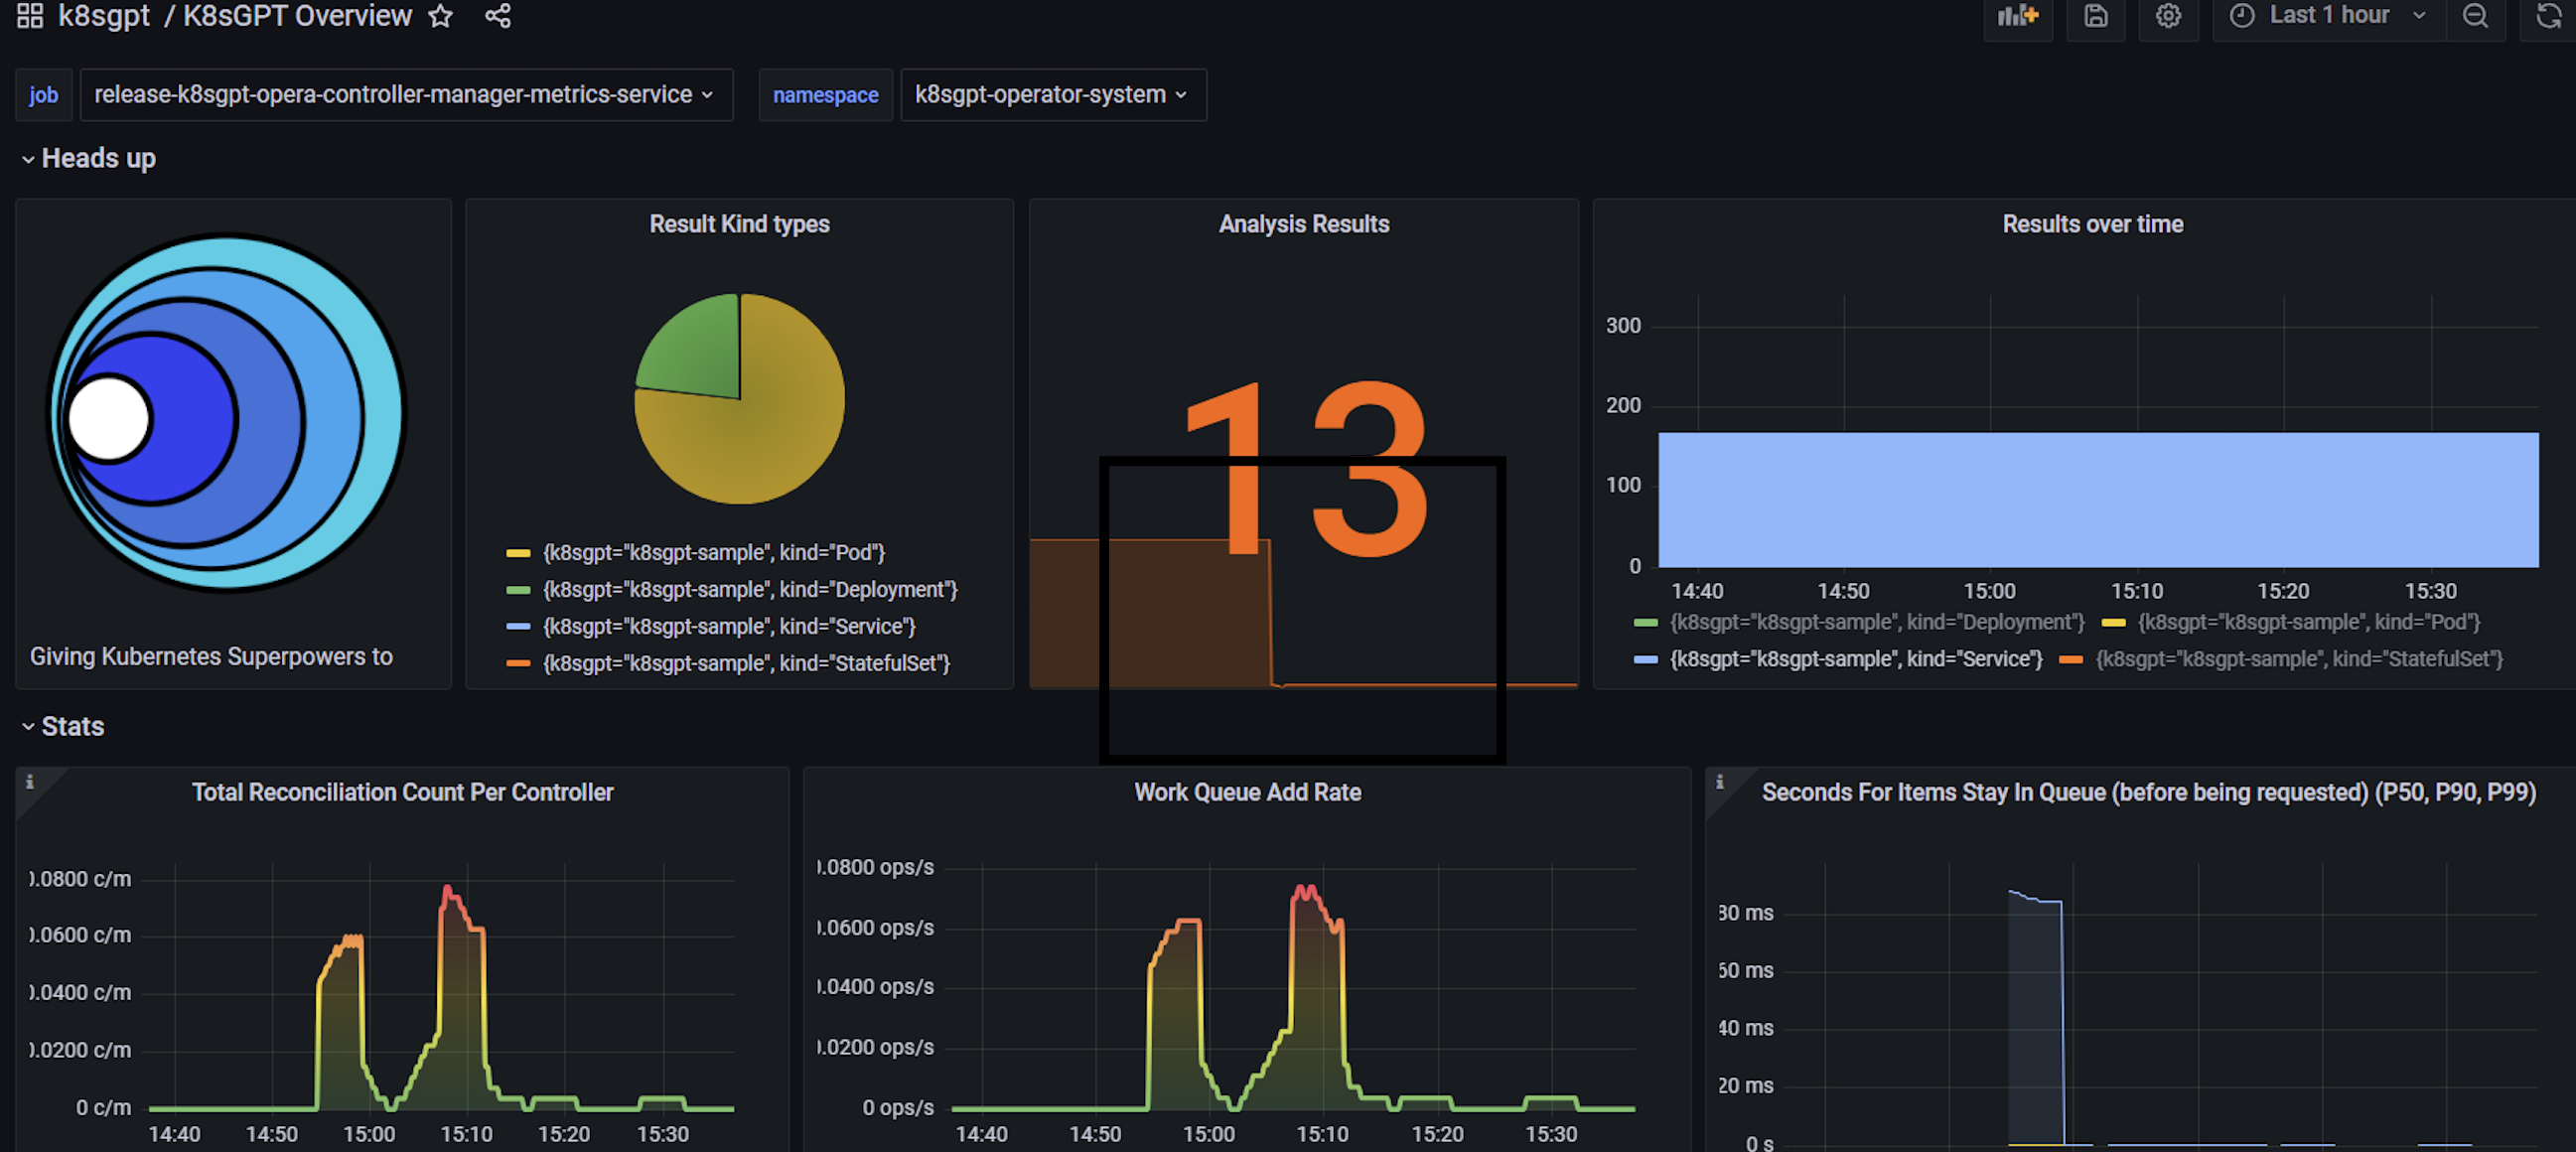This screenshot has height=1152, width=2576.
Task: Open the job variable dropdown
Action: pos(405,95)
